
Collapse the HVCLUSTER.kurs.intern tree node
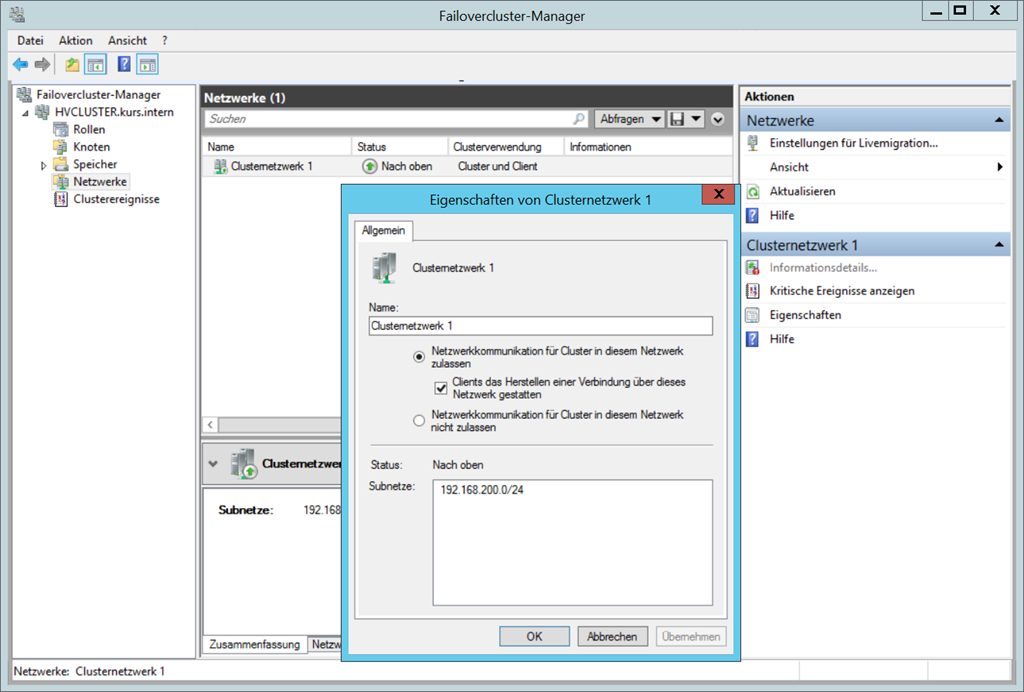coord(25,113)
